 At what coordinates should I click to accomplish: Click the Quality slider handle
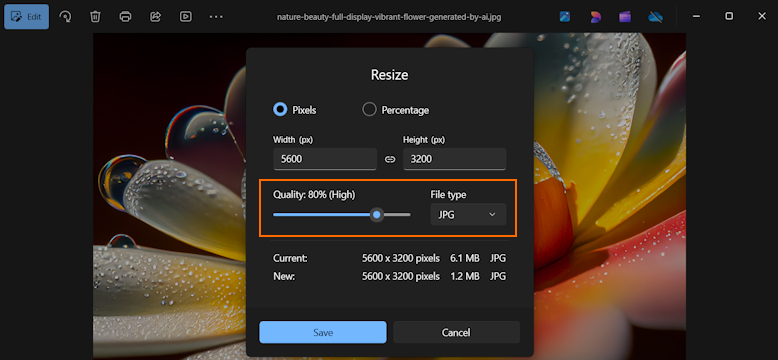click(x=377, y=215)
